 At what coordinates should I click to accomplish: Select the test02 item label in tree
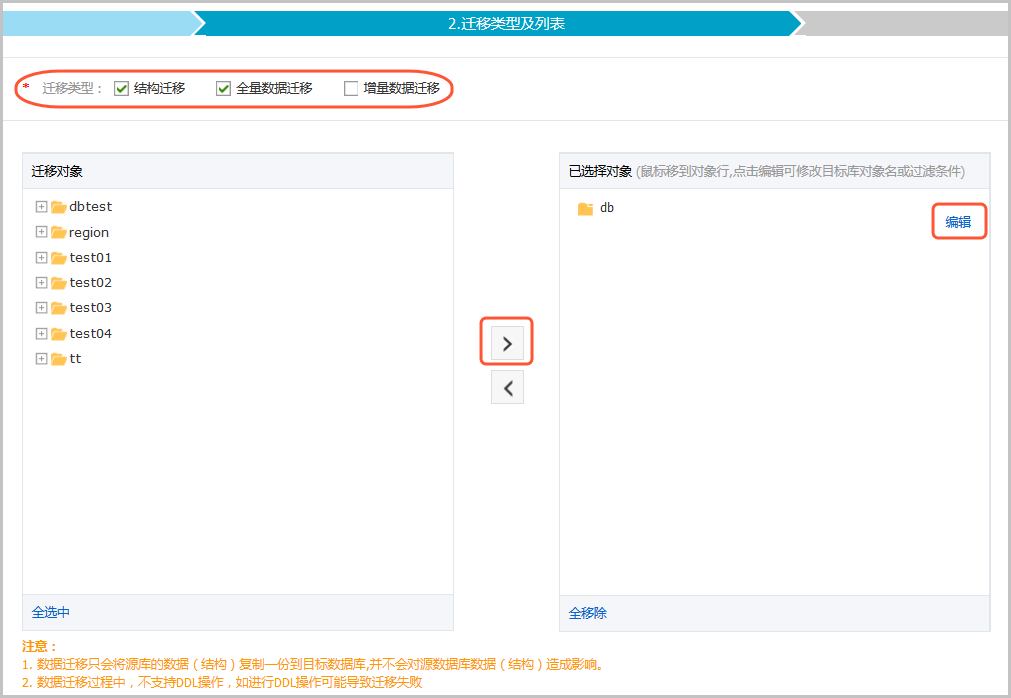pos(90,283)
